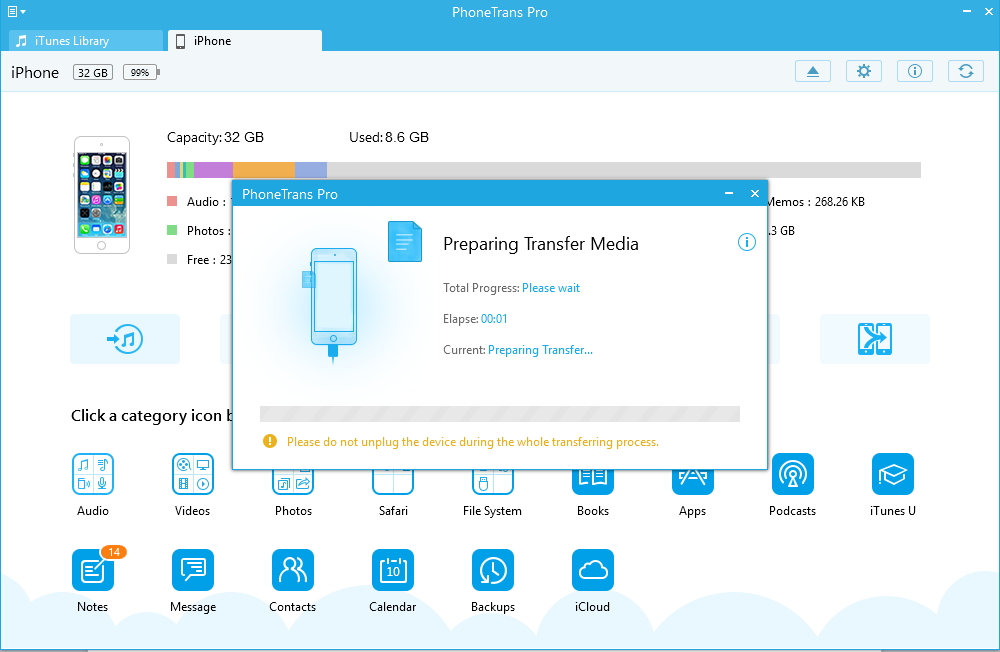Open the Videos category icon
Image resolution: width=1000 pixels, height=652 pixels.
[x=192, y=475]
